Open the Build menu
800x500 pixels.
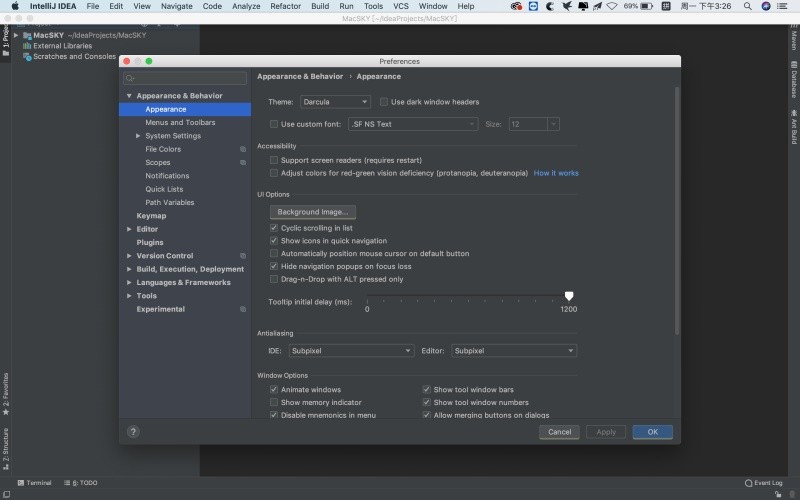click(x=320, y=6)
